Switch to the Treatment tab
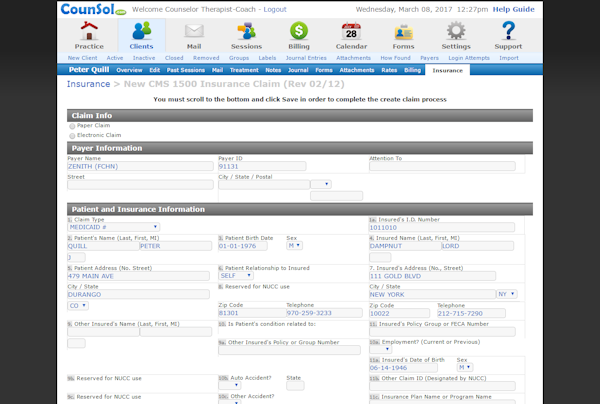This screenshot has width=600, height=404. 244,71
